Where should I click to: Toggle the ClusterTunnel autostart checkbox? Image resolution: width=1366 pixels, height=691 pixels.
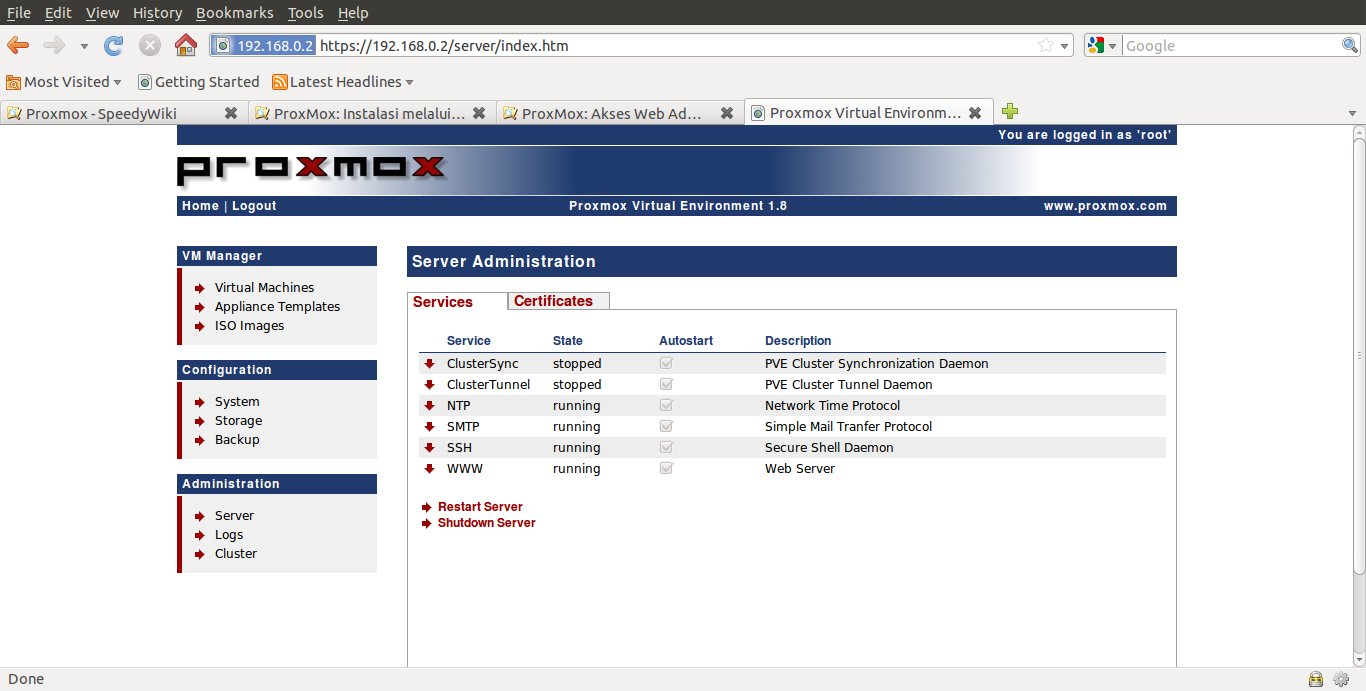click(x=666, y=385)
